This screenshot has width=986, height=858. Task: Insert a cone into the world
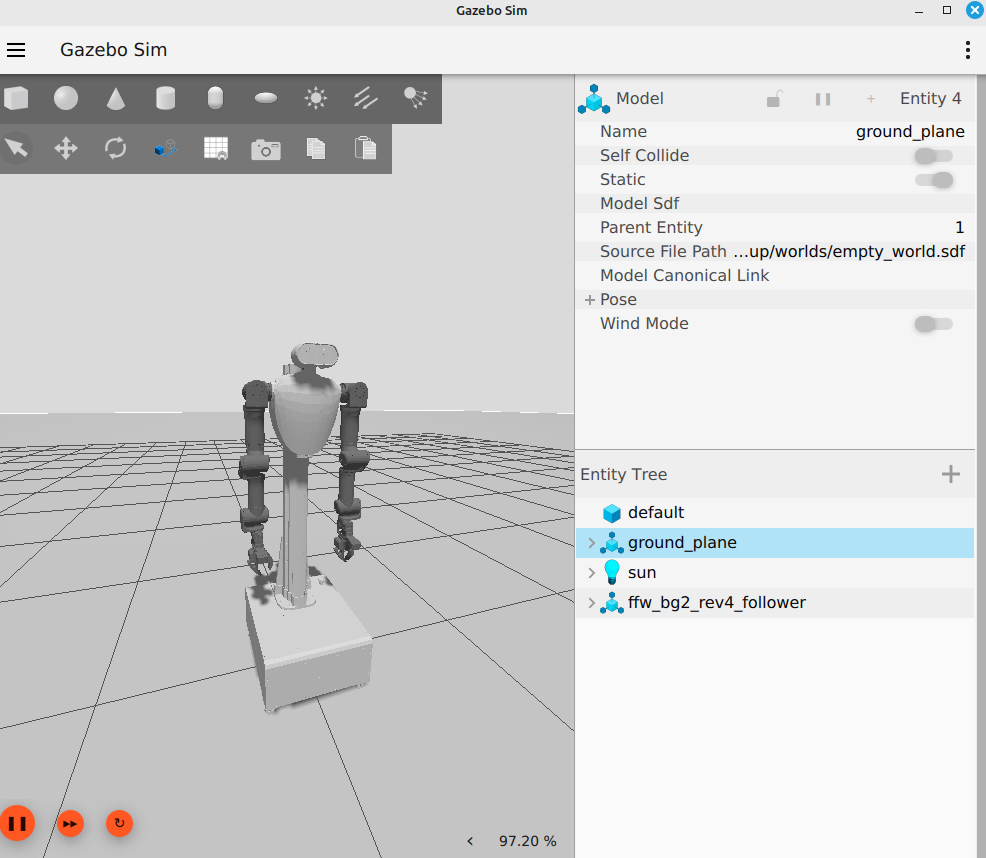[x=114, y=98]
